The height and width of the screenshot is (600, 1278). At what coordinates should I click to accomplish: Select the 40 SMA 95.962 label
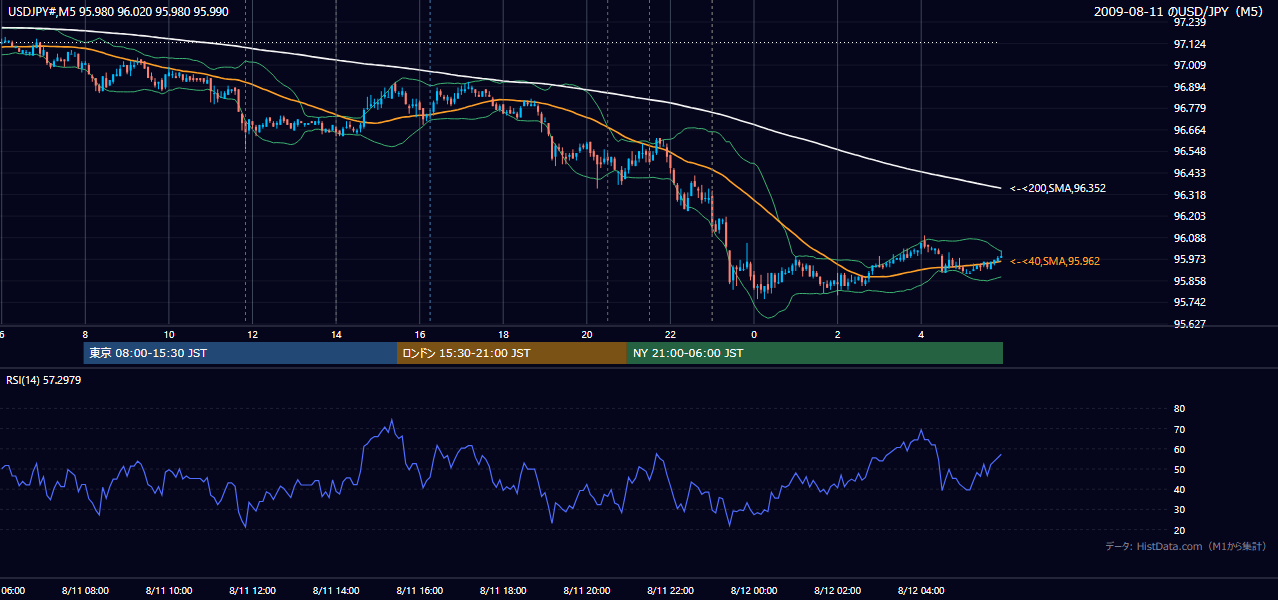pos(1055,261)
